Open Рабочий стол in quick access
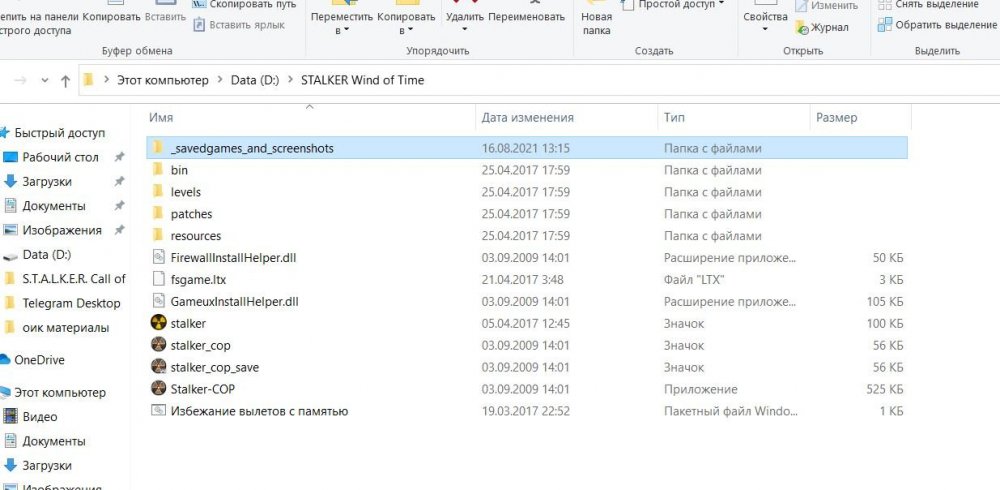 60,157
